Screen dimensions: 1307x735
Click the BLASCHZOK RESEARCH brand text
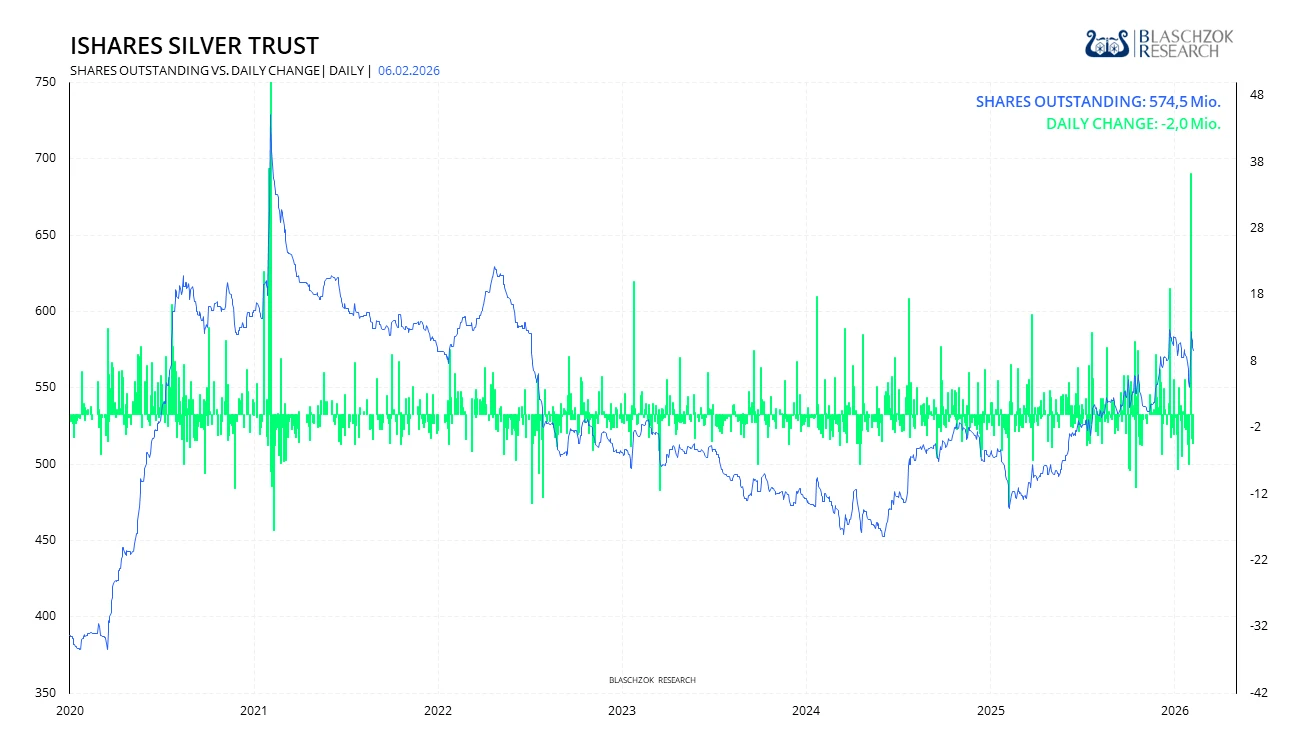coord(1184,42)
